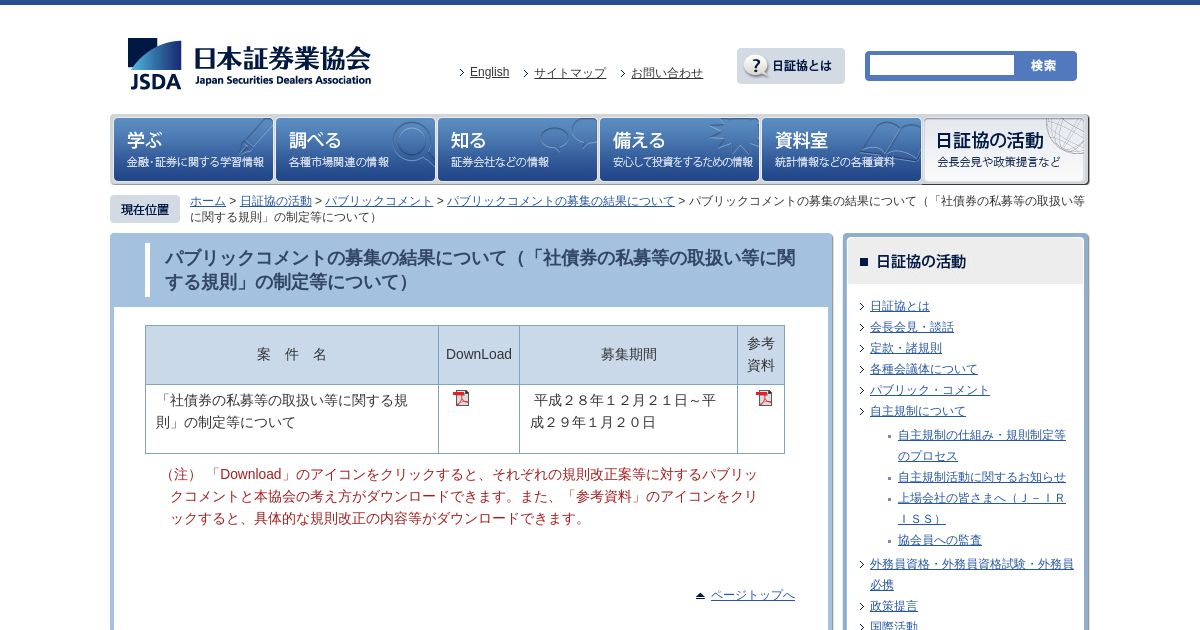Click the 検索 search button
The width and height of the screenshot is (1200, 630).
point(1044,65)
